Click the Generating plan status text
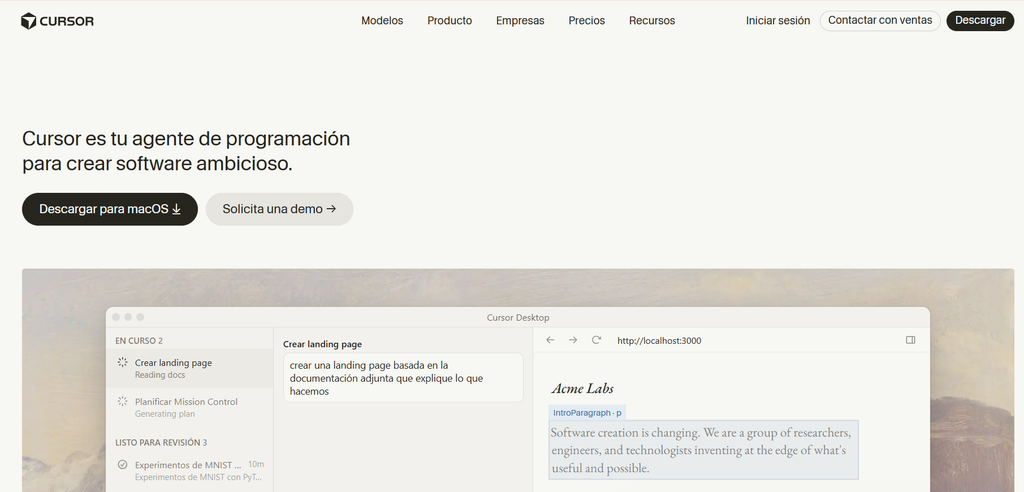1024x492 pixels. [165, 414]
